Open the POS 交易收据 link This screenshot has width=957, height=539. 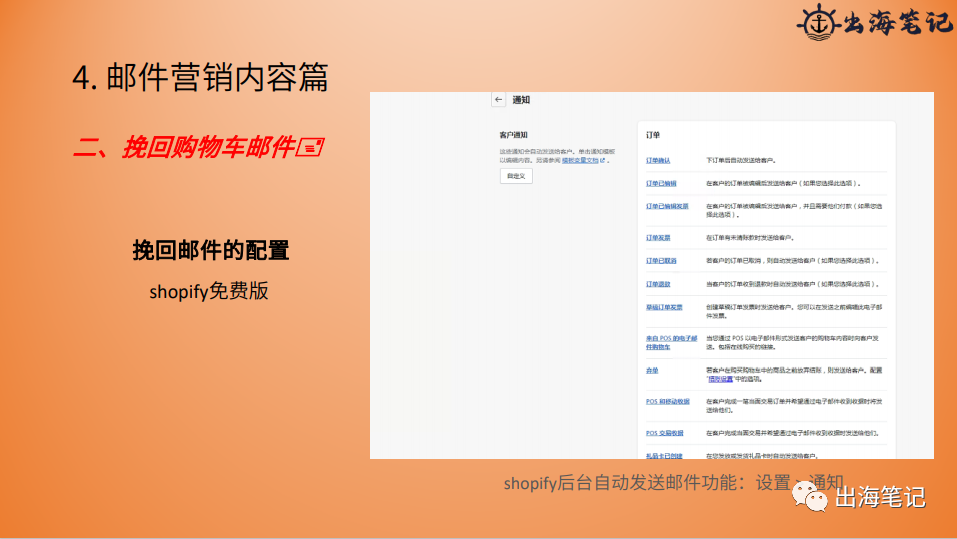(665, 433)
